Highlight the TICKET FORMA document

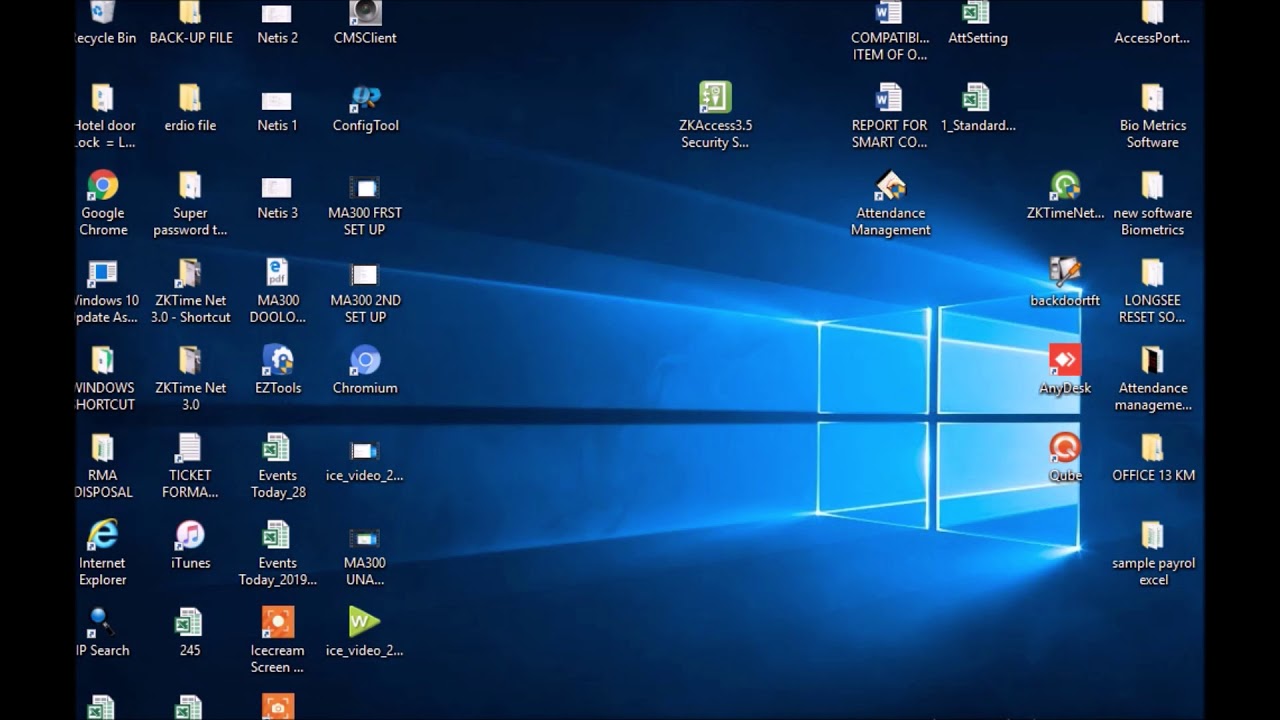click(190, 466)
